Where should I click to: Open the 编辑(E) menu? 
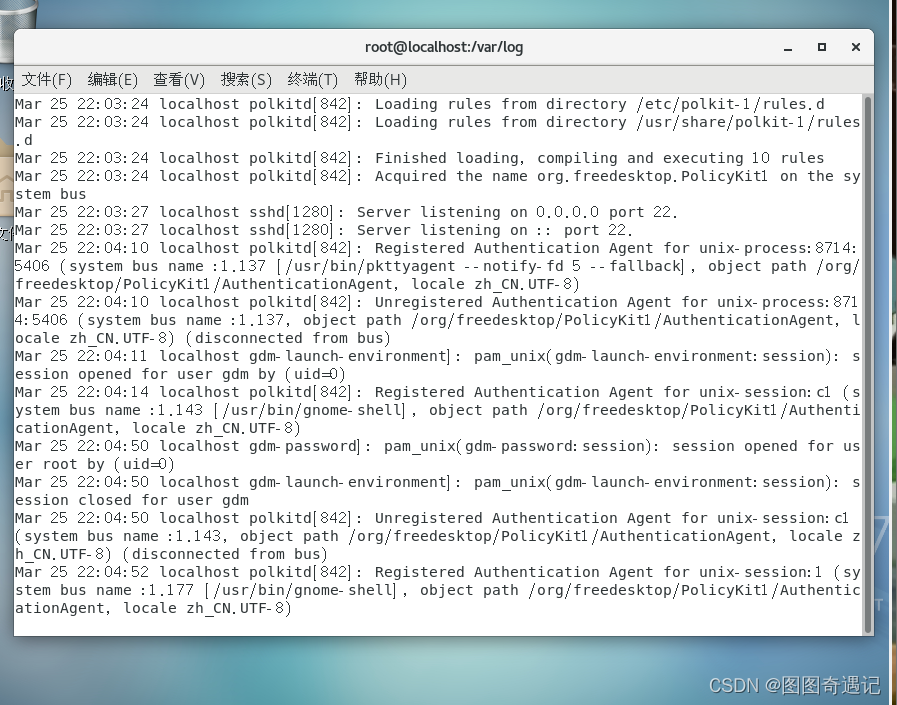[x=113, y=80]
